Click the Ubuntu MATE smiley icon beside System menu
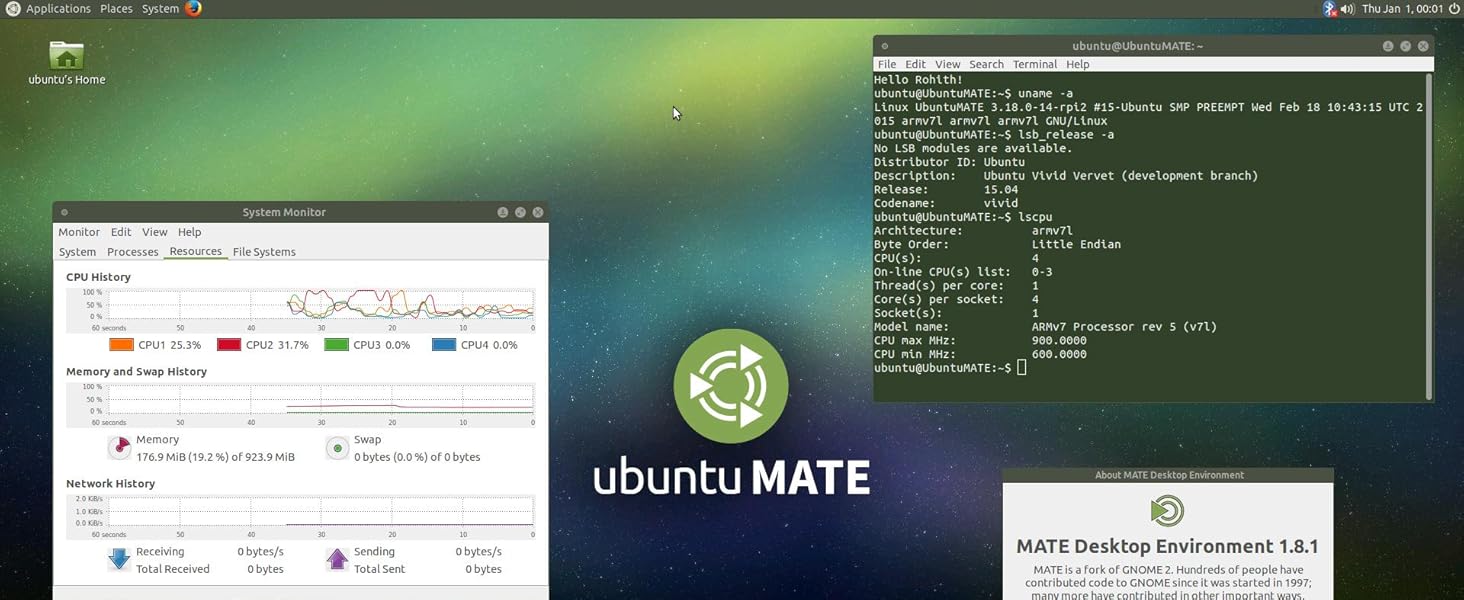The width and height of the screenshot is (1464, 600). coord(191,8)
